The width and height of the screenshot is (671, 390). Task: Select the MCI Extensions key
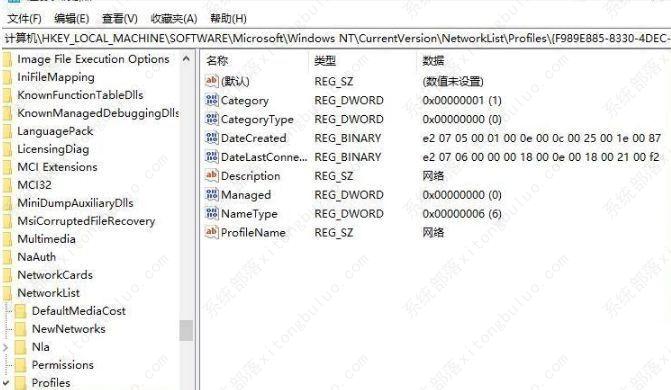pos(57,167)
